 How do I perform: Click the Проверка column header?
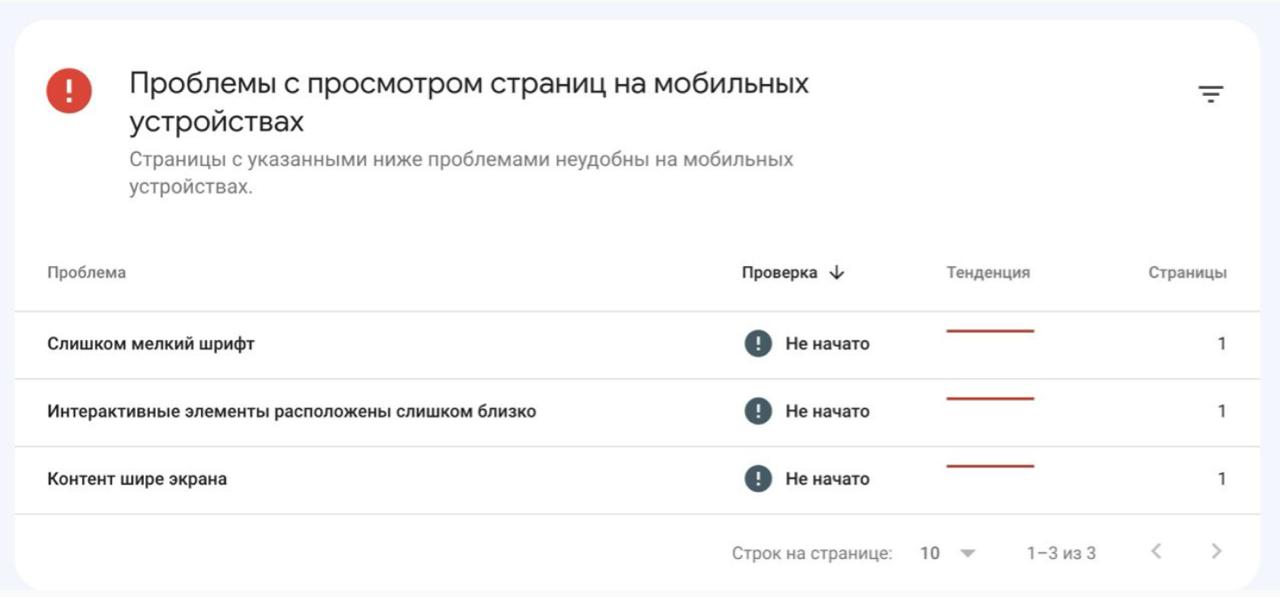[x=779, y=273]
